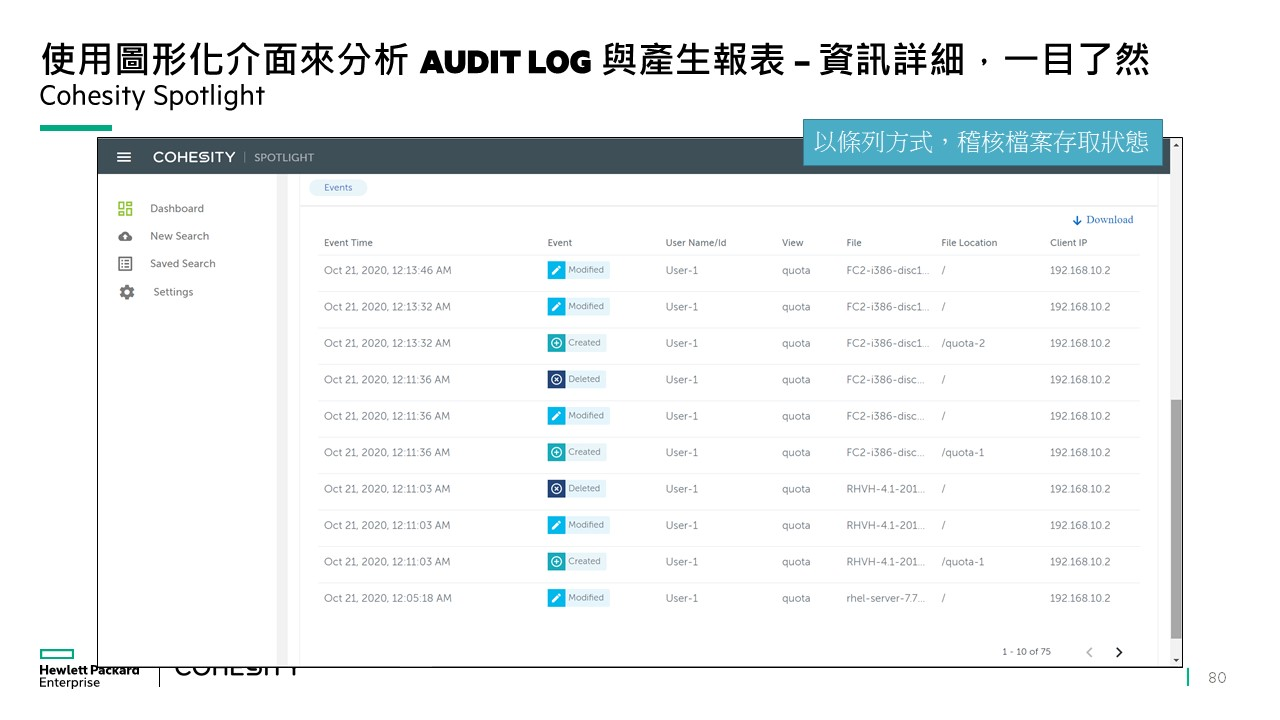Click the vertical scrollbar thumb
The width and height of the screenshot is (1280, 720).
pyautogui.click(x=1176, y=518)
